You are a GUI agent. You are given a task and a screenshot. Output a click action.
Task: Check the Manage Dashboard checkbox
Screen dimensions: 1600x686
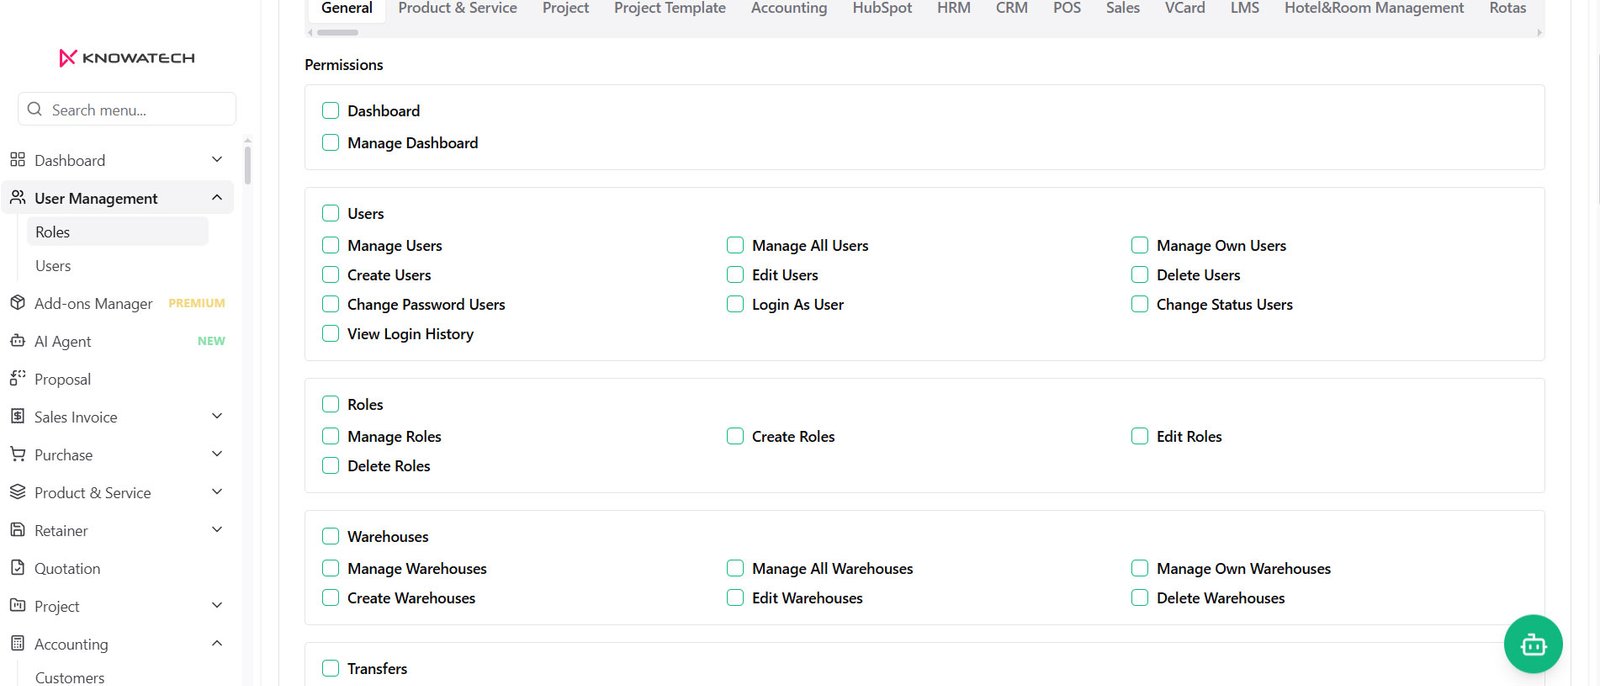tap(330, 143)
